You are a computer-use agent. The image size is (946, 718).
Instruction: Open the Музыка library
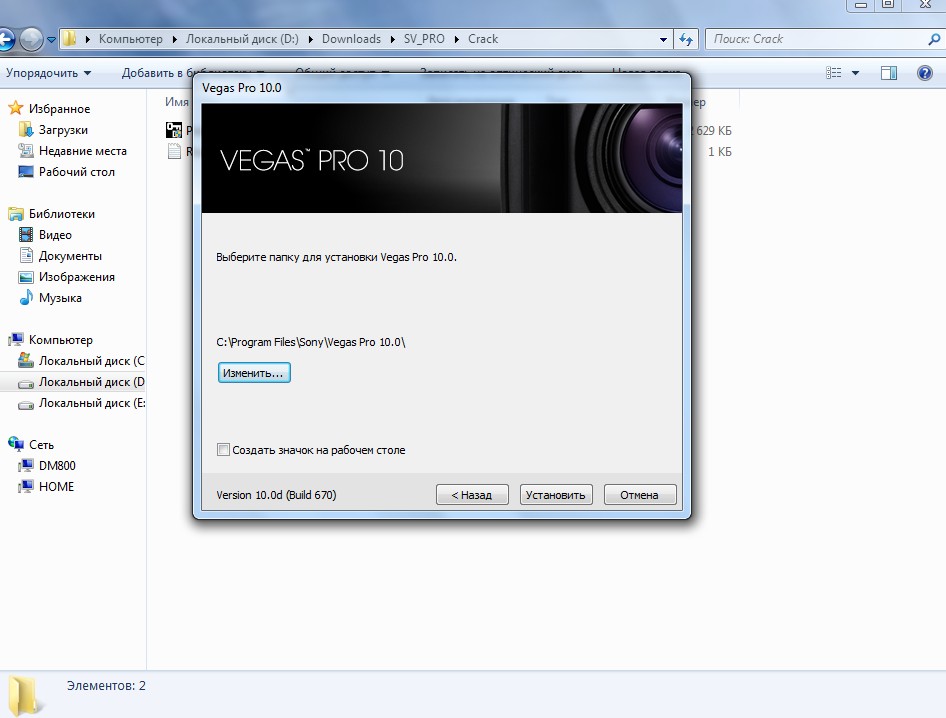[60, 298]
